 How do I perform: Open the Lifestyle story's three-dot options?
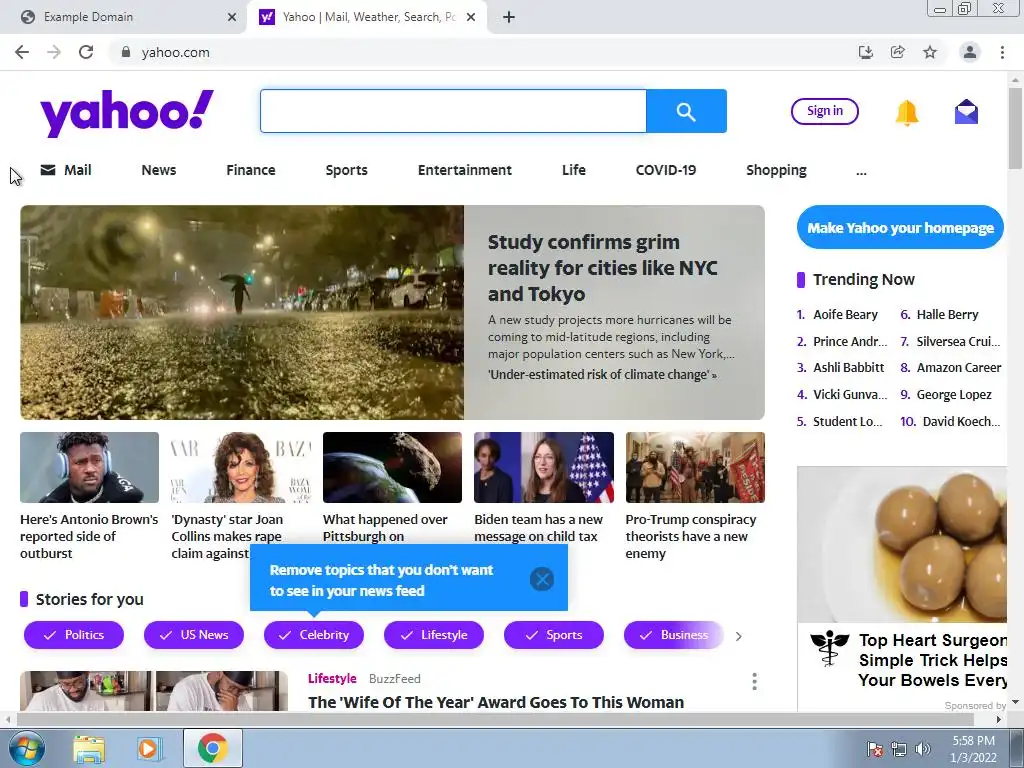coord(754,682)
